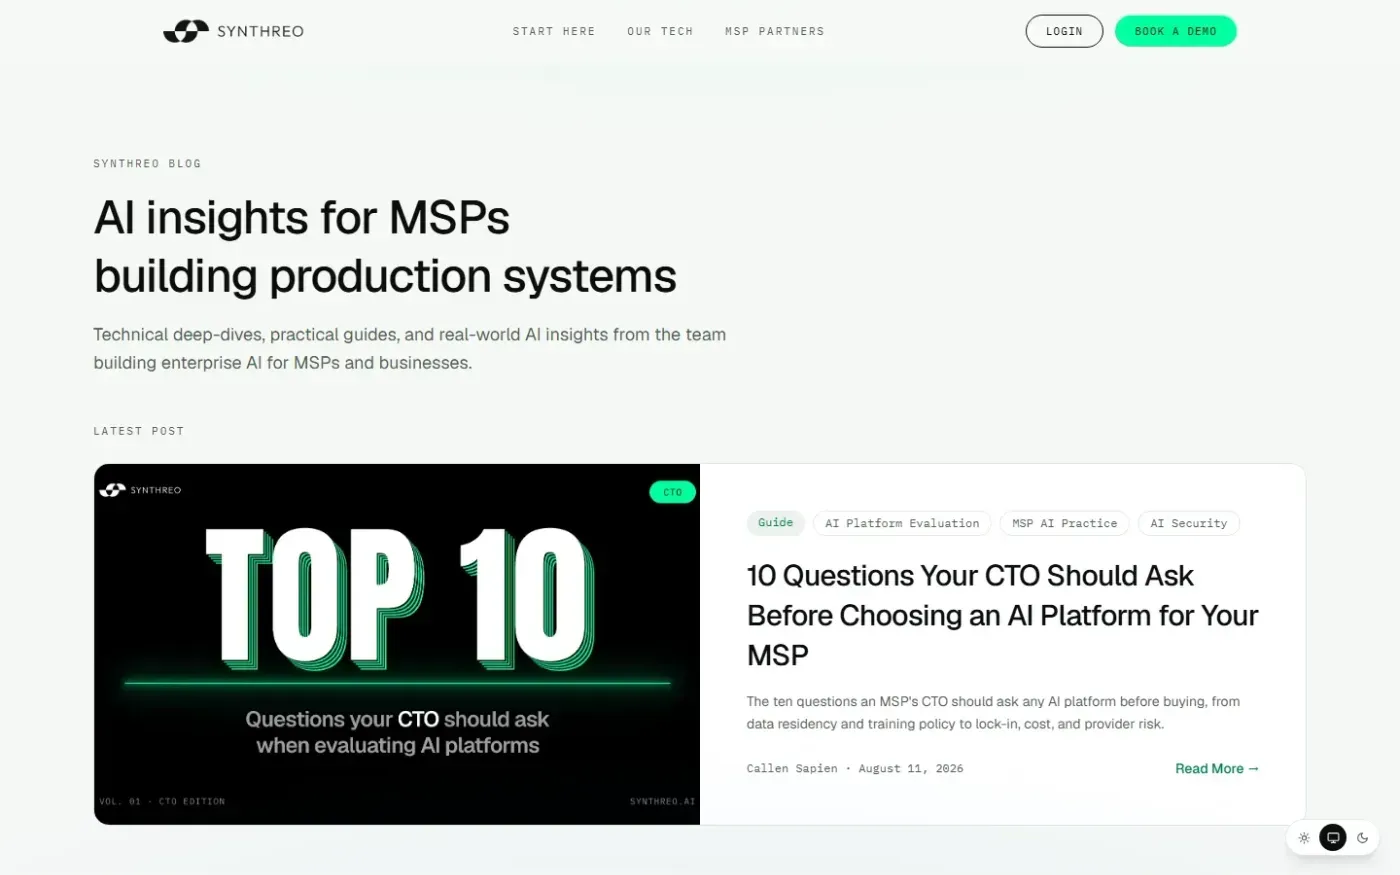This screenshot has height=875, width=1400.
Task: Click the AI insights for MSPs heading
Action: tap(385, 247)
